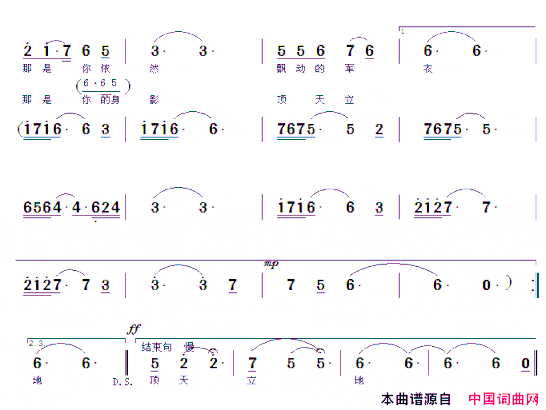Select the parenthesized "6·6 5" alternate notes

coord(103,85)
